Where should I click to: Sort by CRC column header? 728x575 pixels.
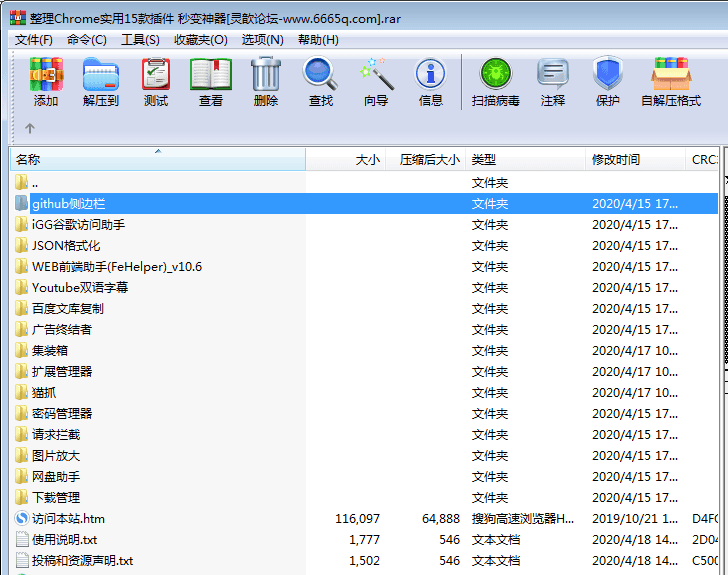coord(702,160)
